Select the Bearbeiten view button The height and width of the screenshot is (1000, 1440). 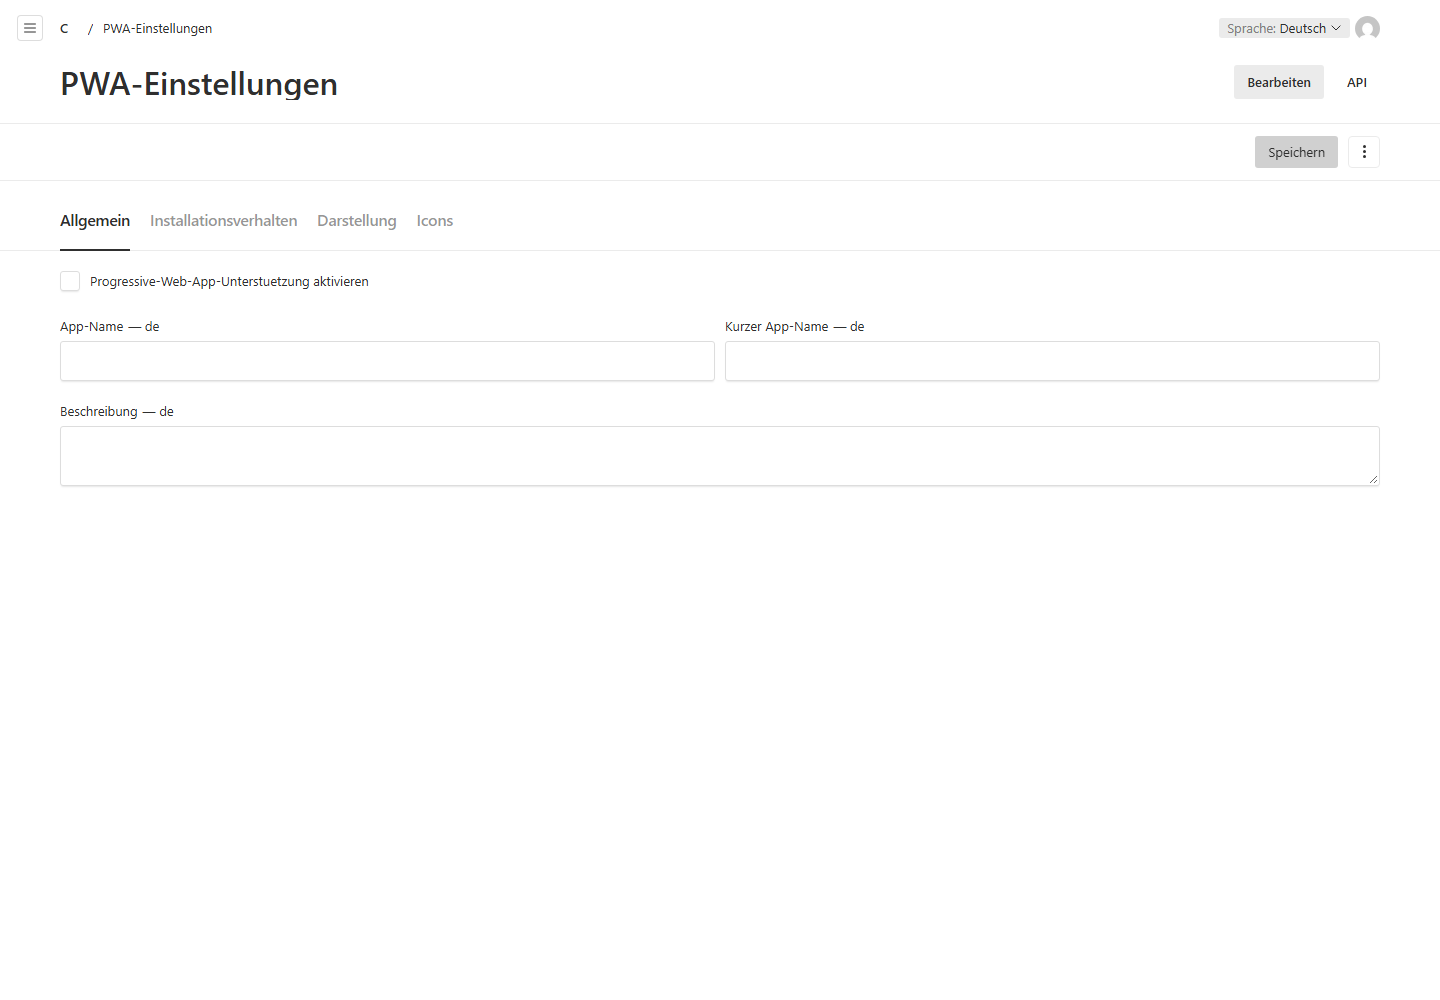tap(1279, 82)
